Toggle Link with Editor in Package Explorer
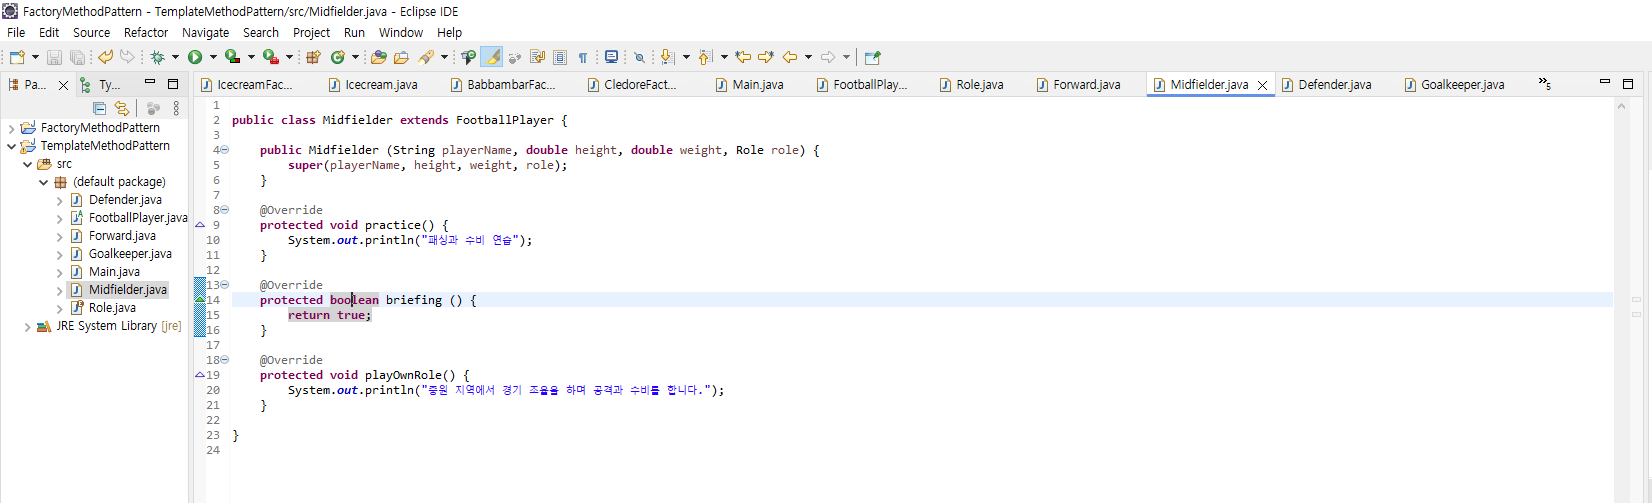This screenshot has width=1652, height=503. [x=122, y=108]
